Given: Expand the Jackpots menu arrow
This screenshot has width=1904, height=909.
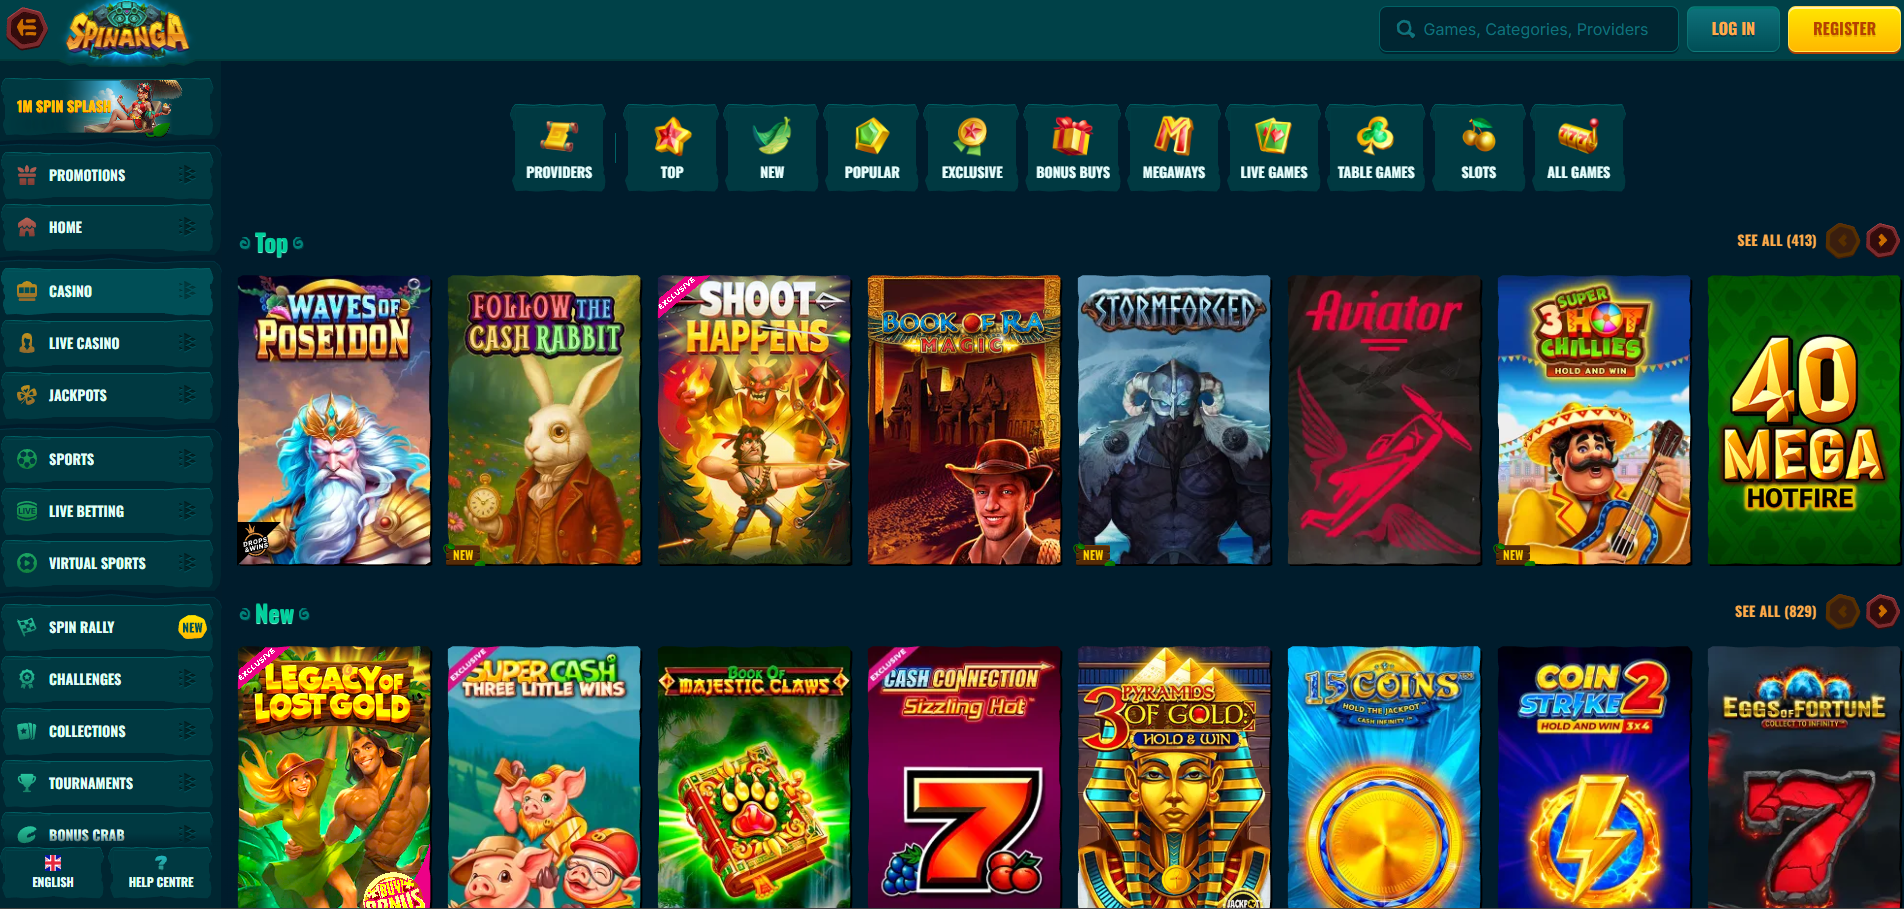Looking at the screenshot, I should [x=186, y=395].
